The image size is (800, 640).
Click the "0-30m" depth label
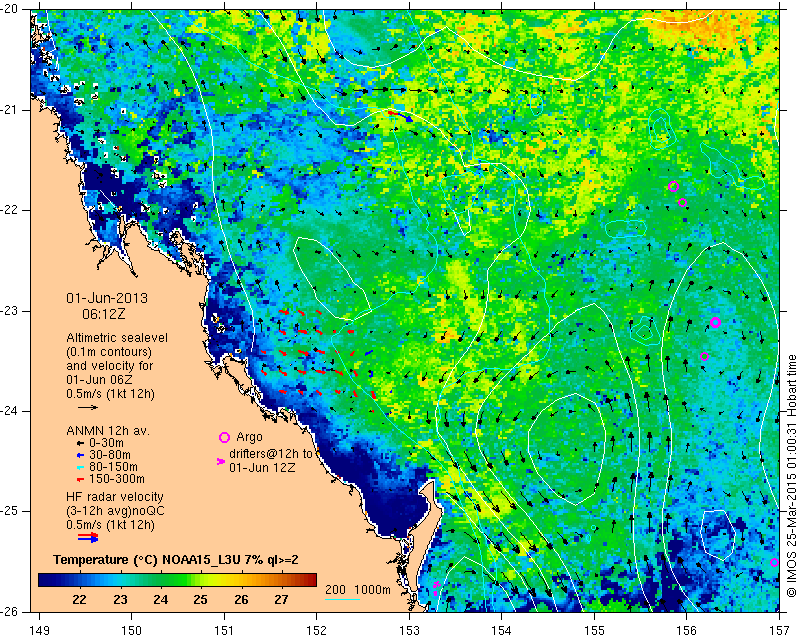coord(106,443)
